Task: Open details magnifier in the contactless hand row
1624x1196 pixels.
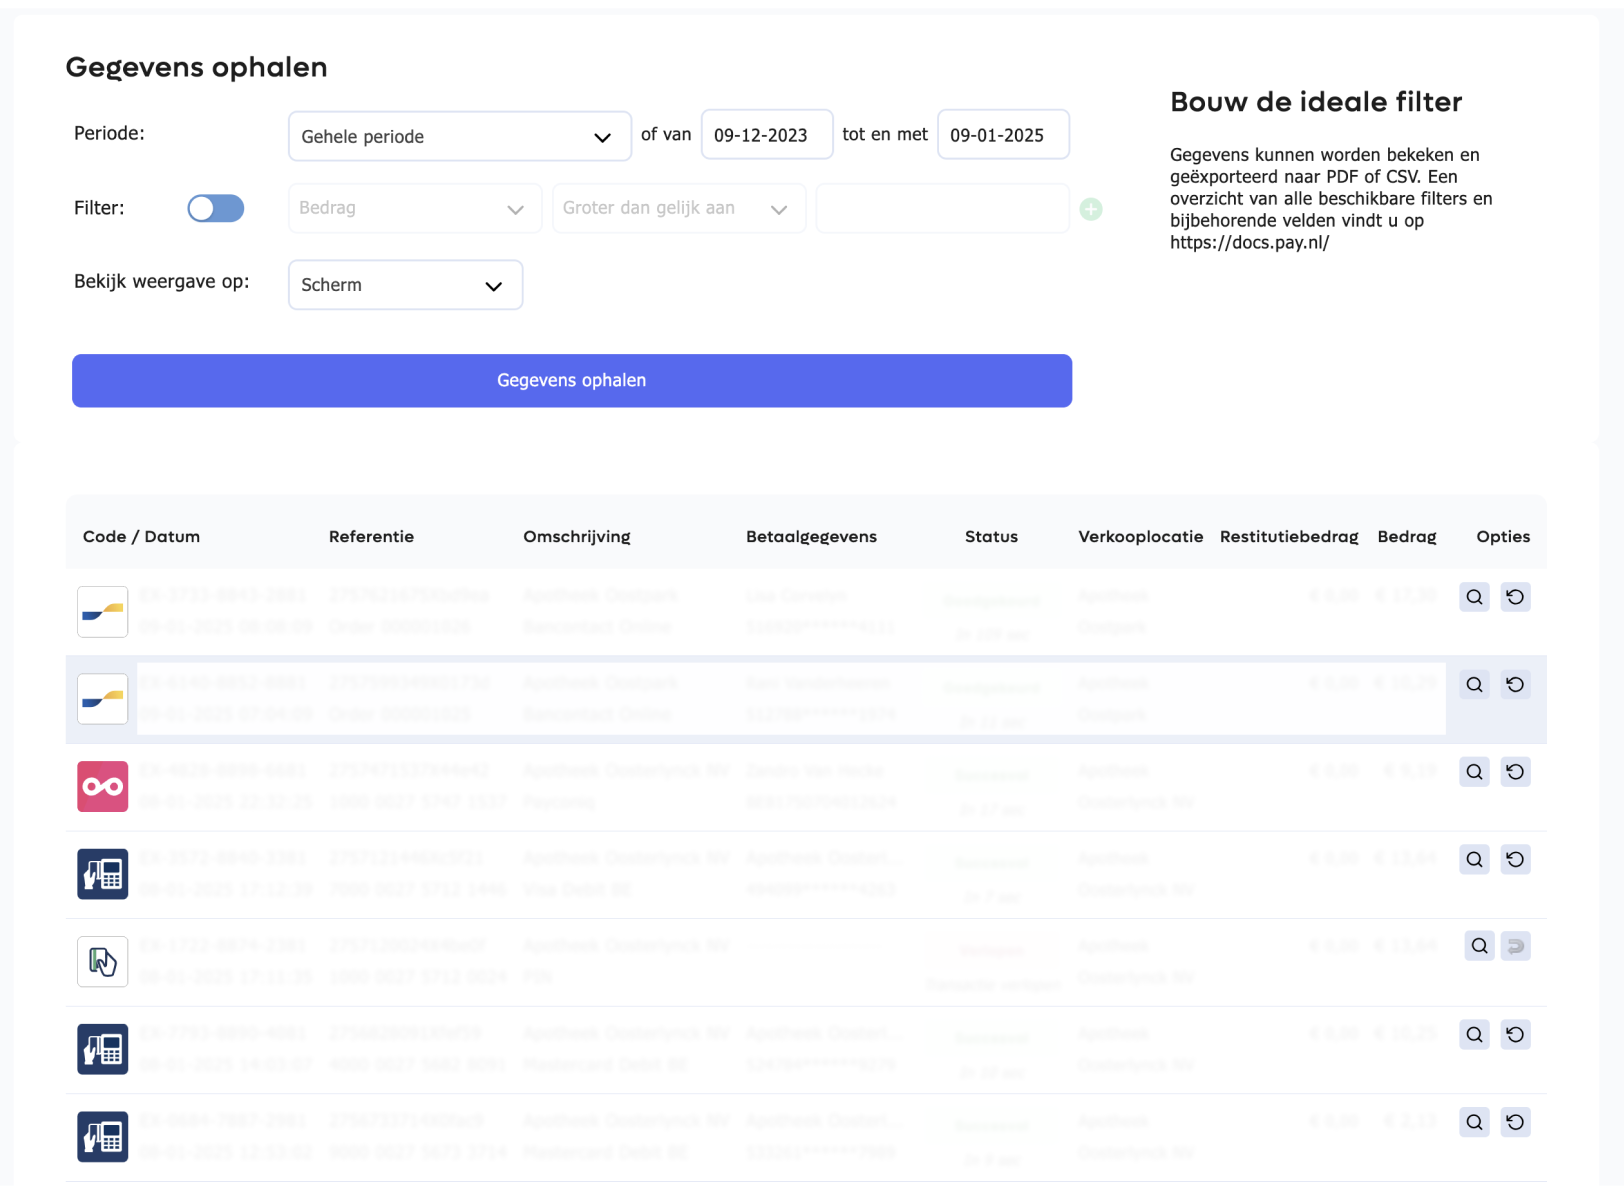Action: [1479, 946]
